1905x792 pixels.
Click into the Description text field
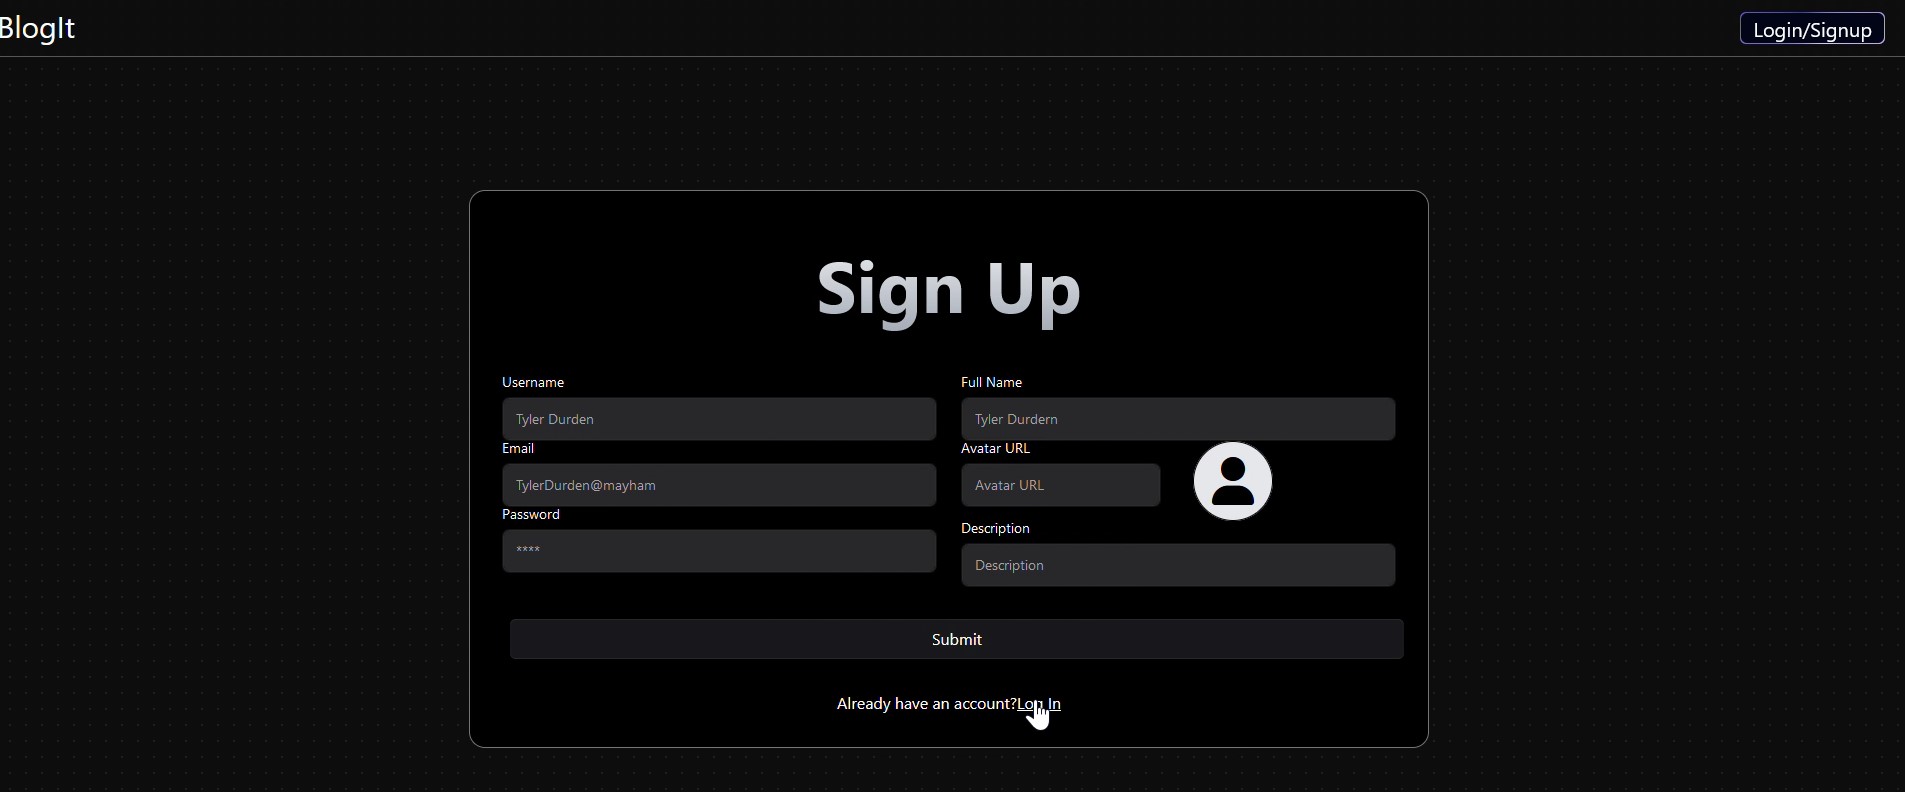1178,565
